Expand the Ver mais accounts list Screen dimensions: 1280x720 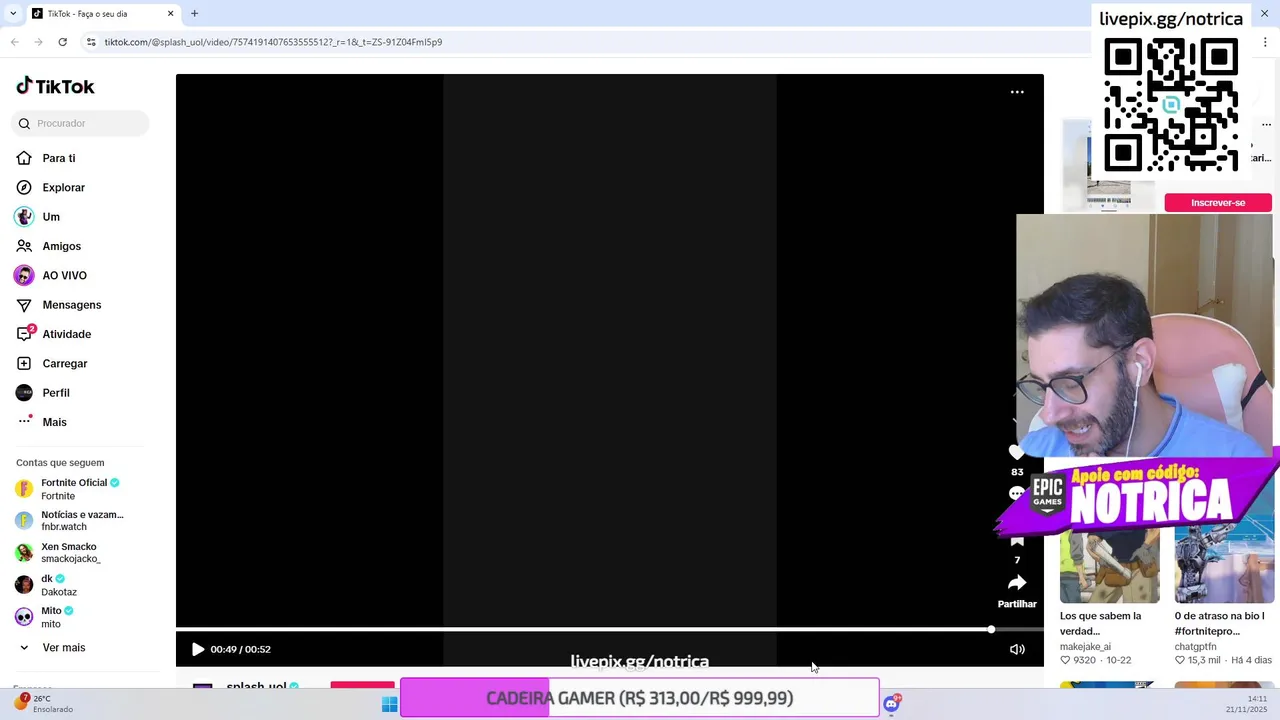pos(52,648)
